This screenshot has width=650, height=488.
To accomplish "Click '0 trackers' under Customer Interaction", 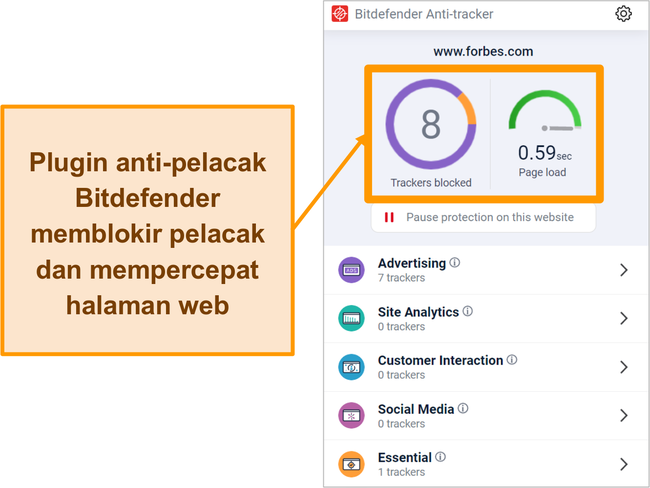I will (401, 375).
